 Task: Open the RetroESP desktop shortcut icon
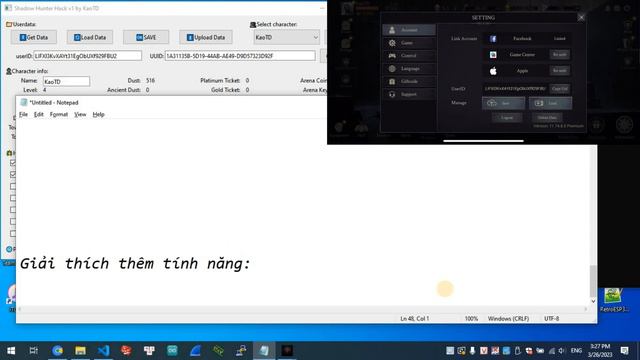613,300
